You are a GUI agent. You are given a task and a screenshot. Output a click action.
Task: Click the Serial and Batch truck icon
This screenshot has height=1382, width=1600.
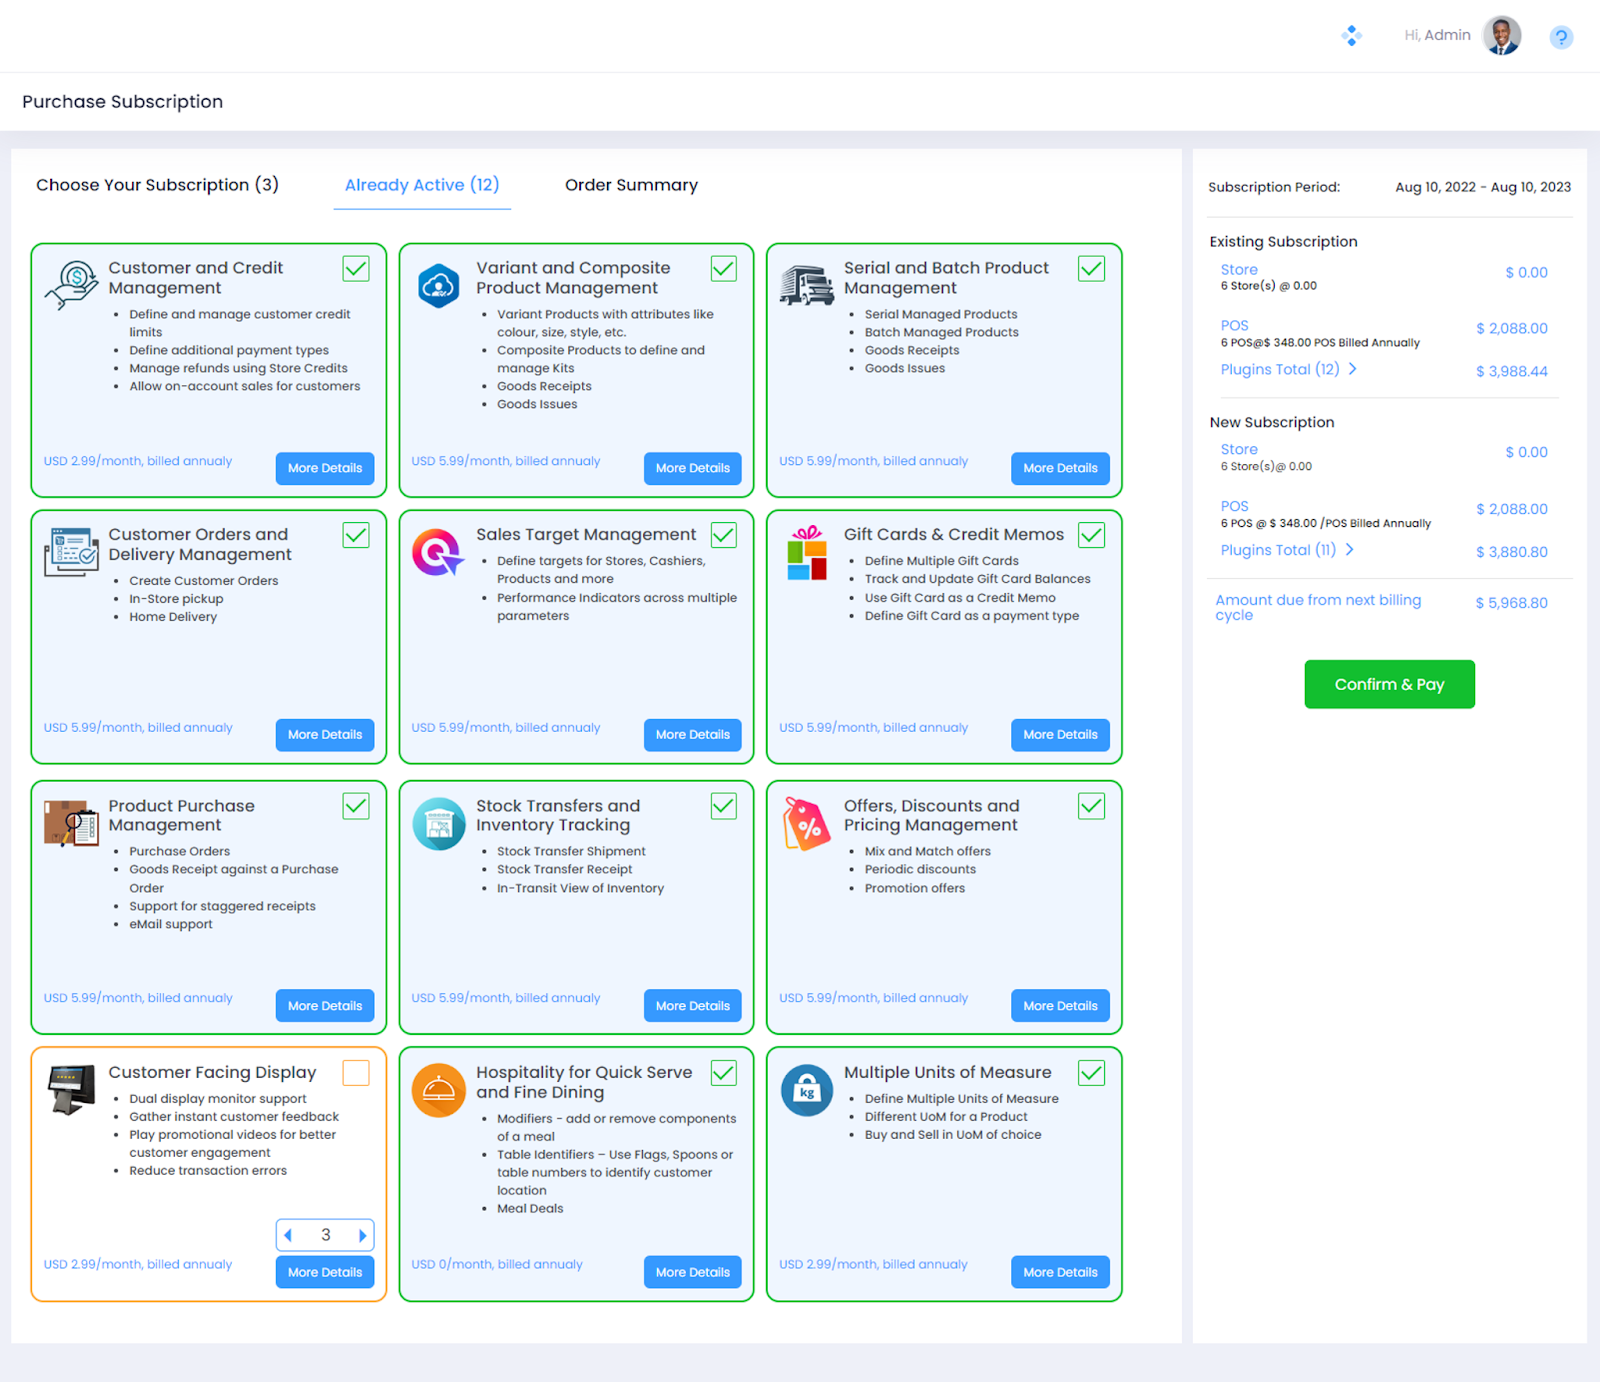click(x=806, y=286)
